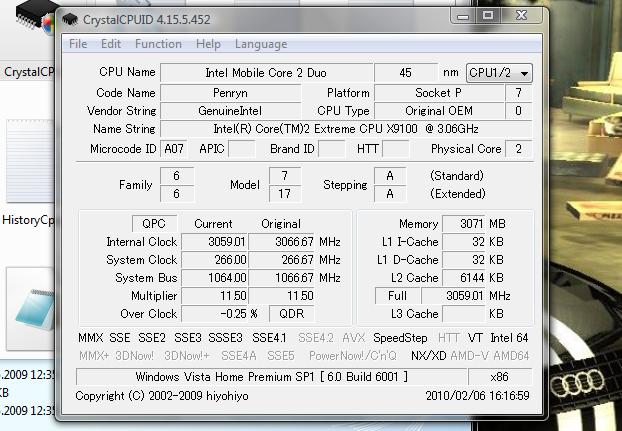This screenshot has height=431, width=622.
Task: Select the HistoryCp text file icon
Action: (x=29, y=161)
